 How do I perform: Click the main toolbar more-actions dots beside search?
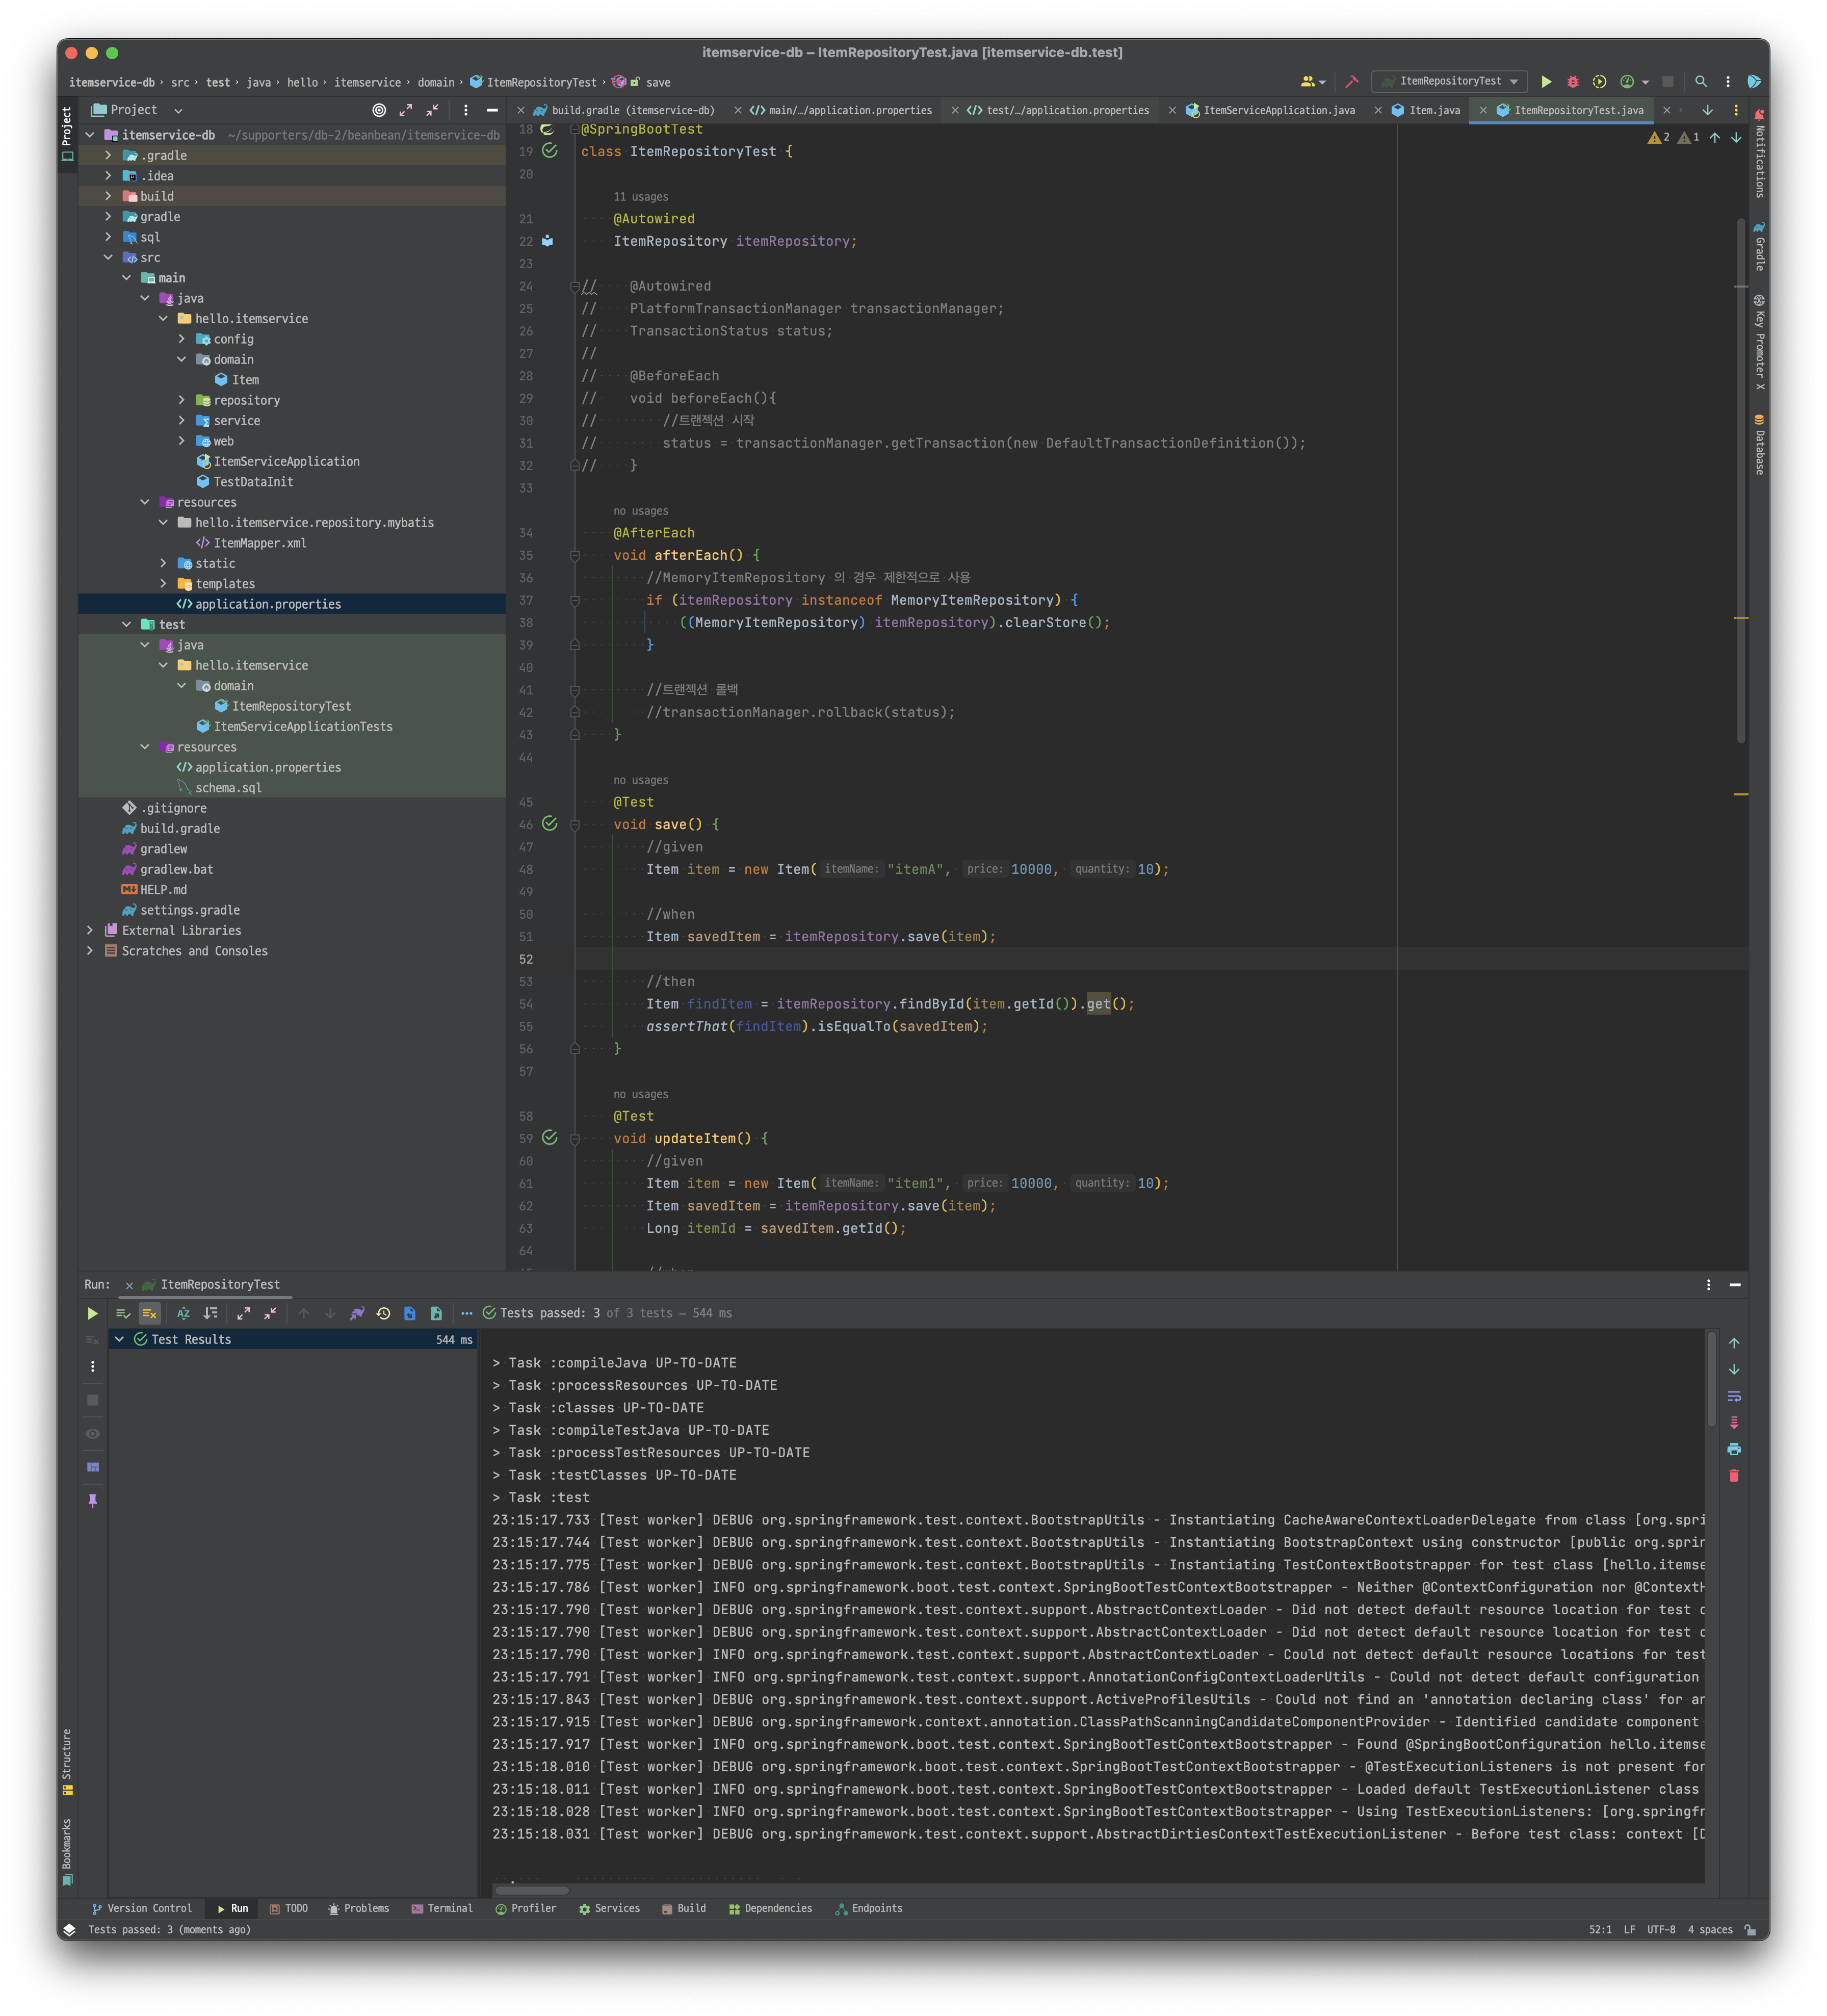(1727, 82)
